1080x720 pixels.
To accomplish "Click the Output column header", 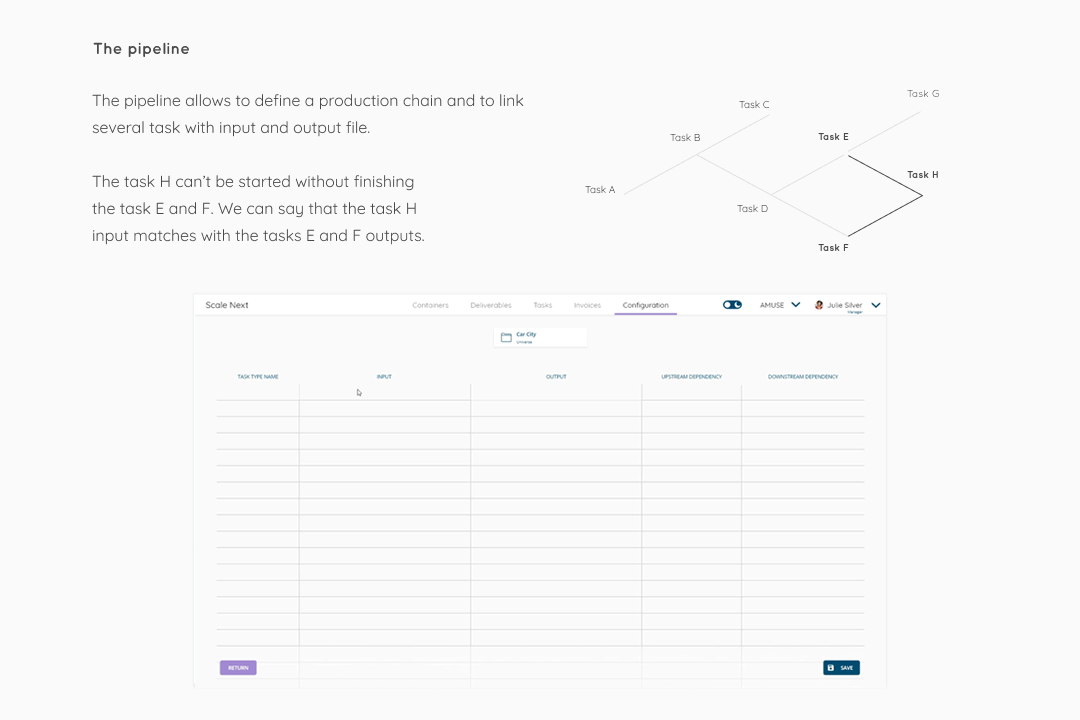I will point(556,377).
